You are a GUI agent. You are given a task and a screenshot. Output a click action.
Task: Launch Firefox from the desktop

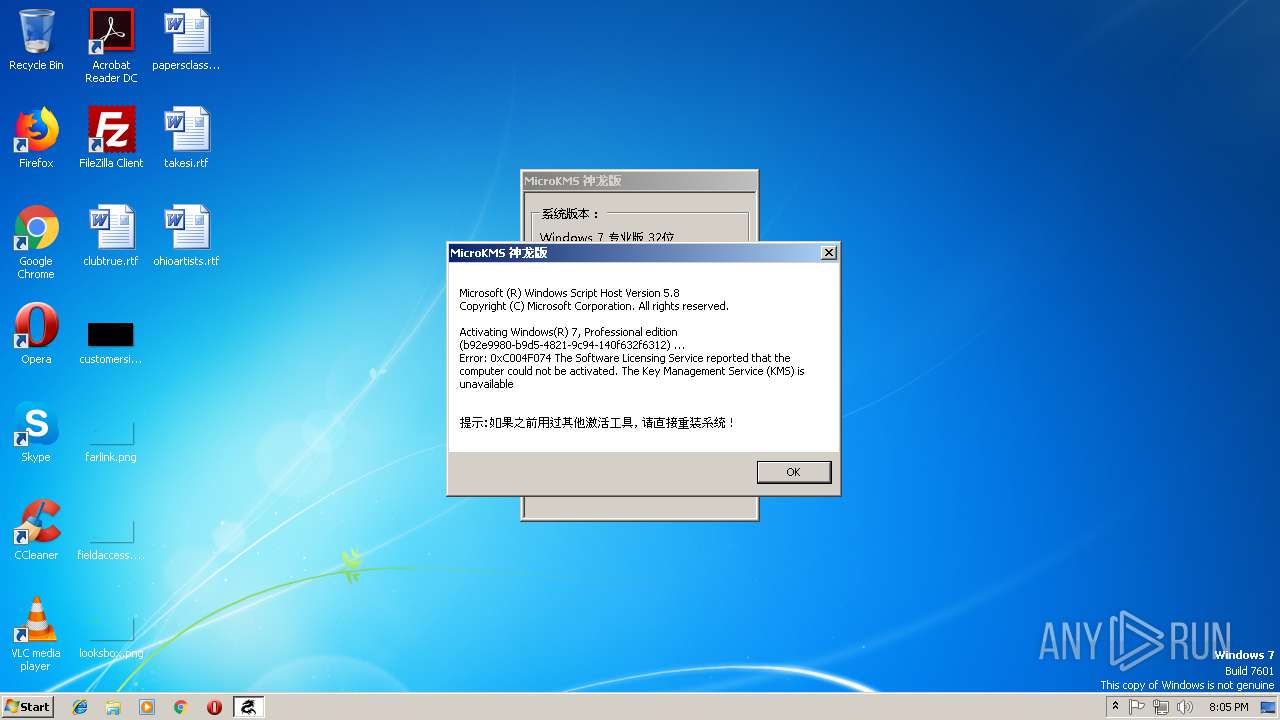point(36,138)
